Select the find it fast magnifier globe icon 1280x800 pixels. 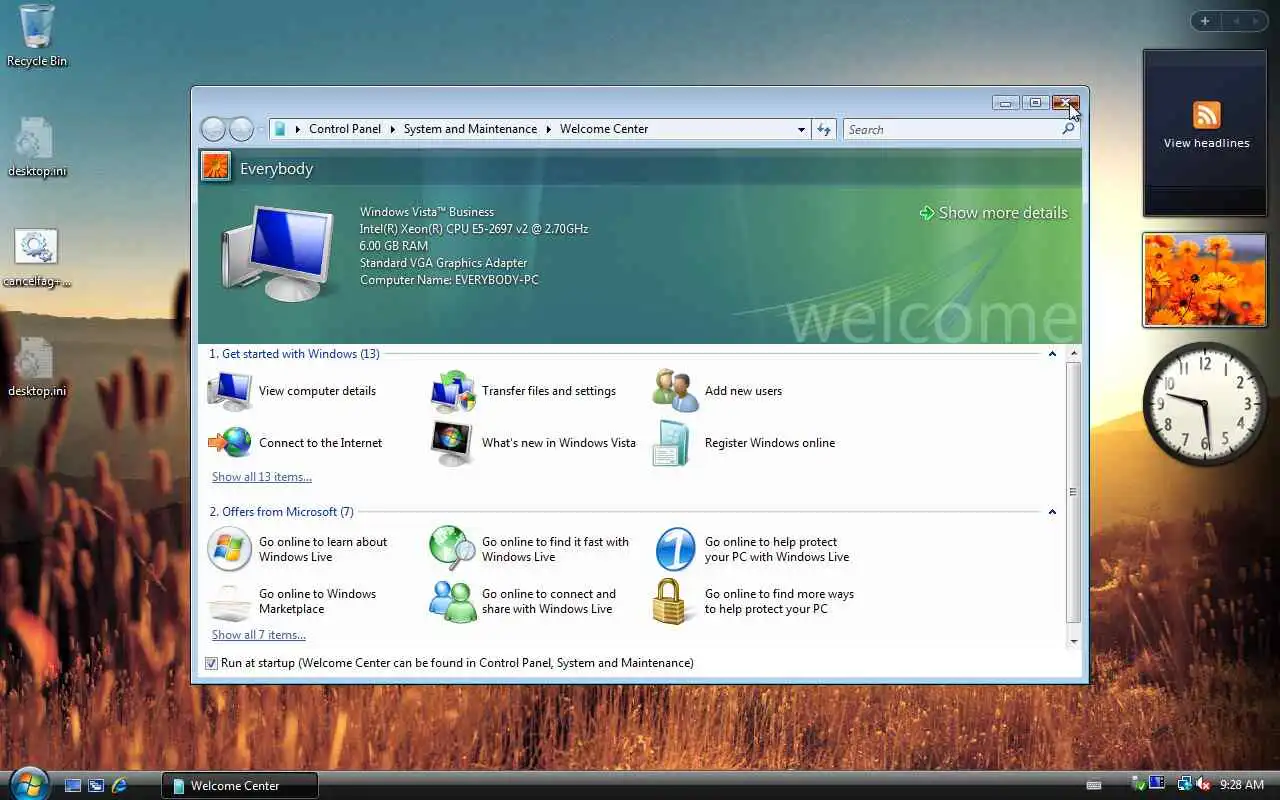[452, 549]
